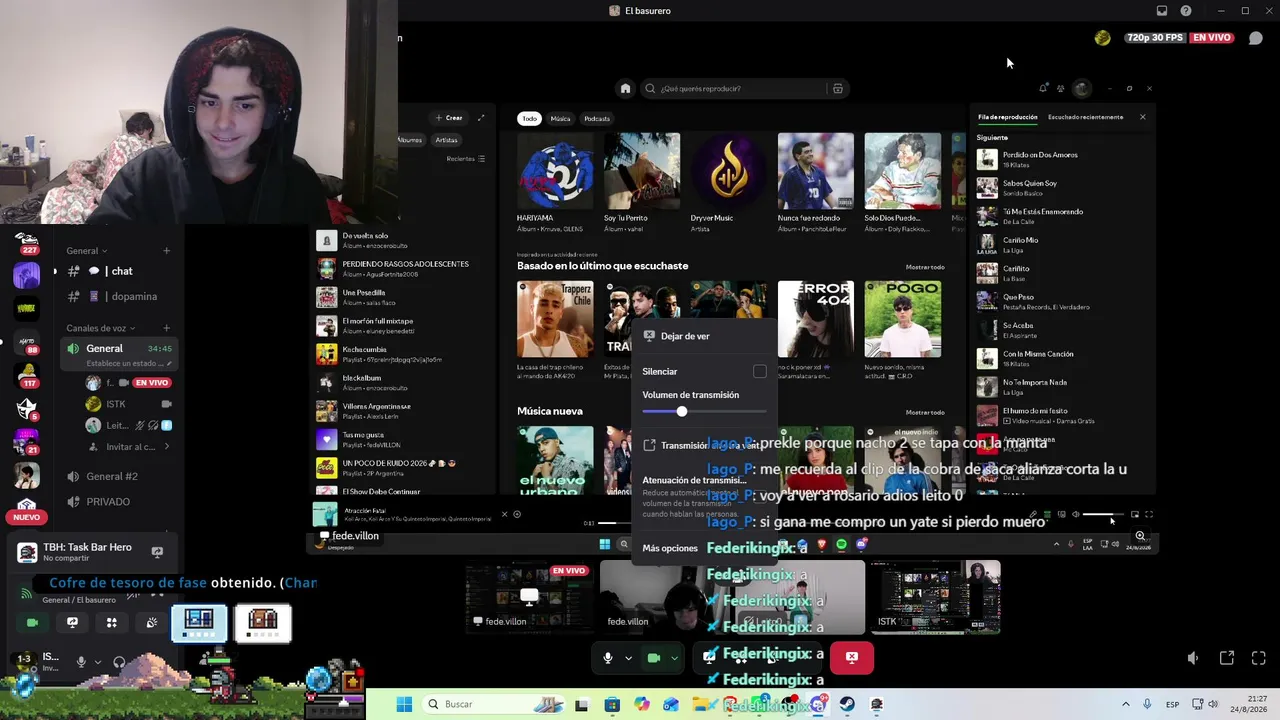This screenshot has height=720, width=1280.
Task: Collapse the Canales de voz category
Action: click(101, 328)
